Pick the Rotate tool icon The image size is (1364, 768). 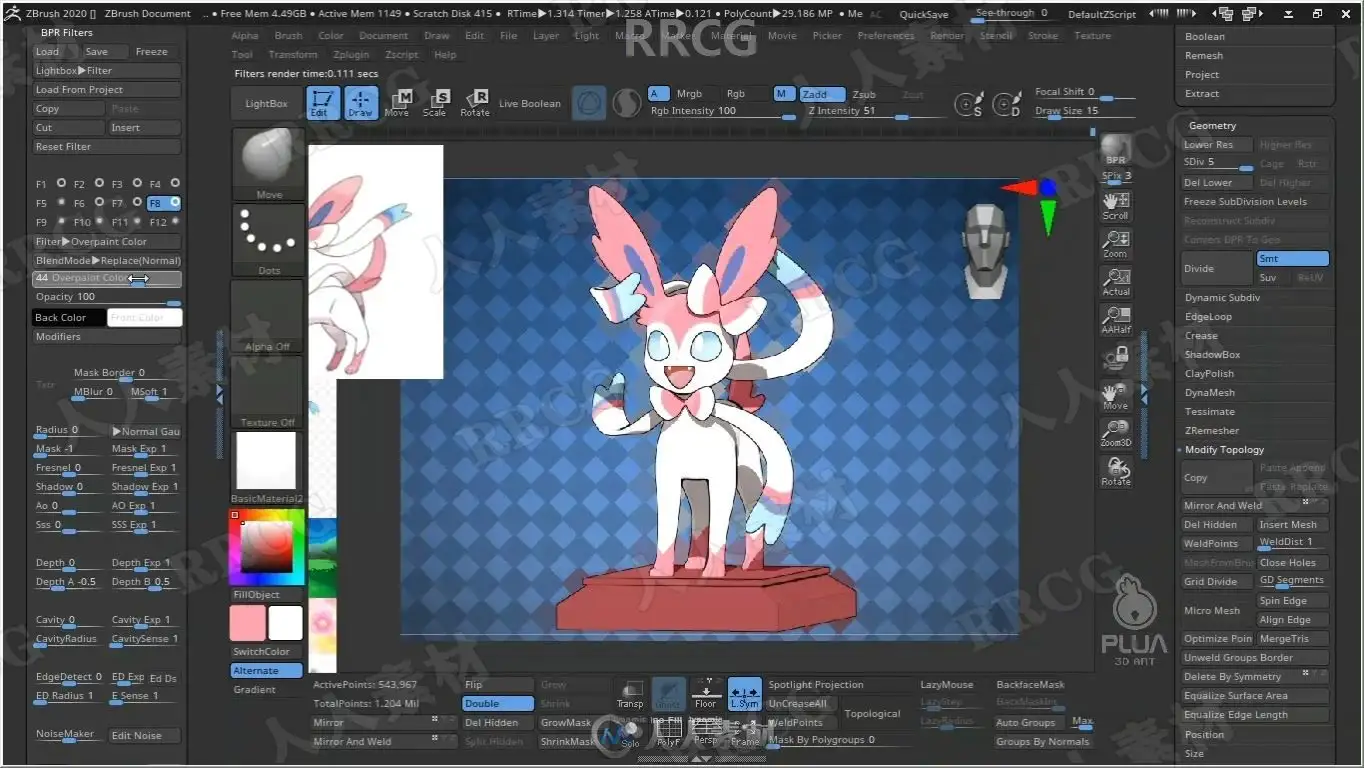pos(475,103)
